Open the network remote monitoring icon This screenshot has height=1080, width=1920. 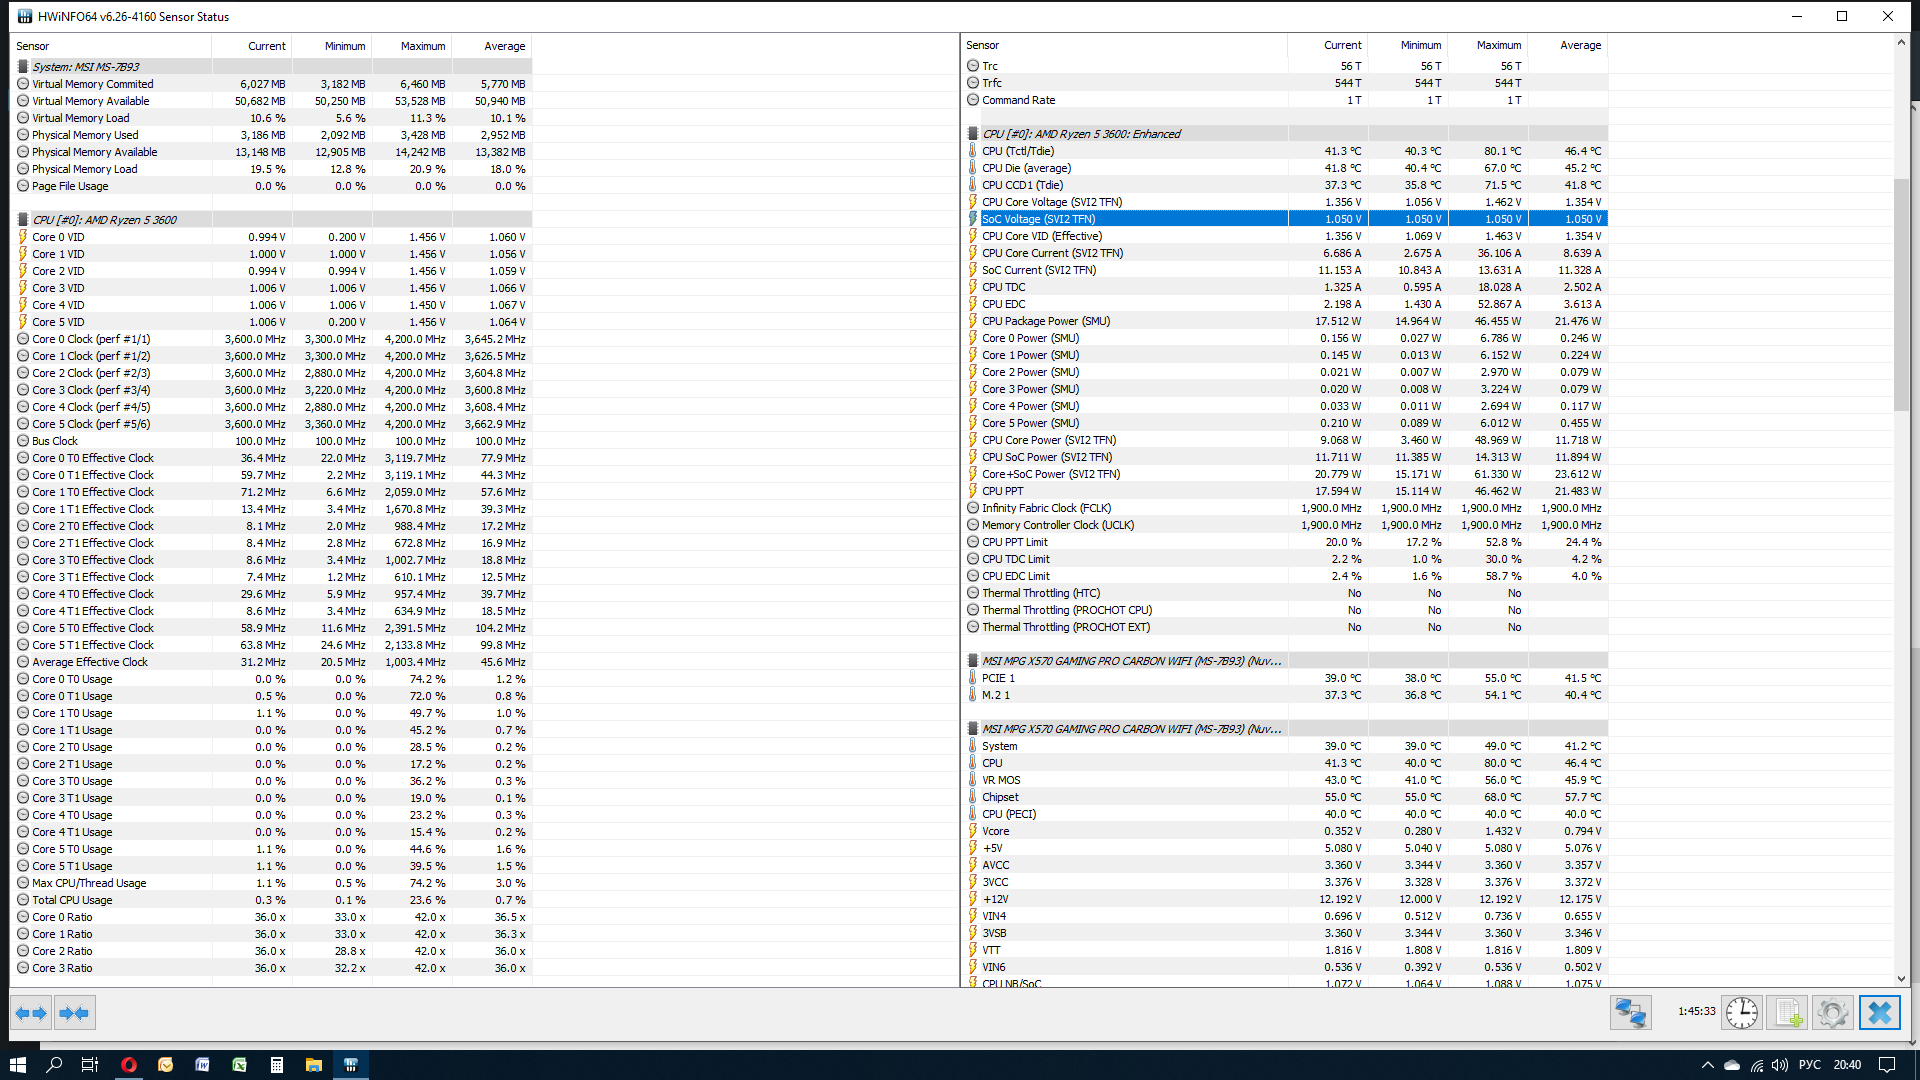[1630, 1013]
